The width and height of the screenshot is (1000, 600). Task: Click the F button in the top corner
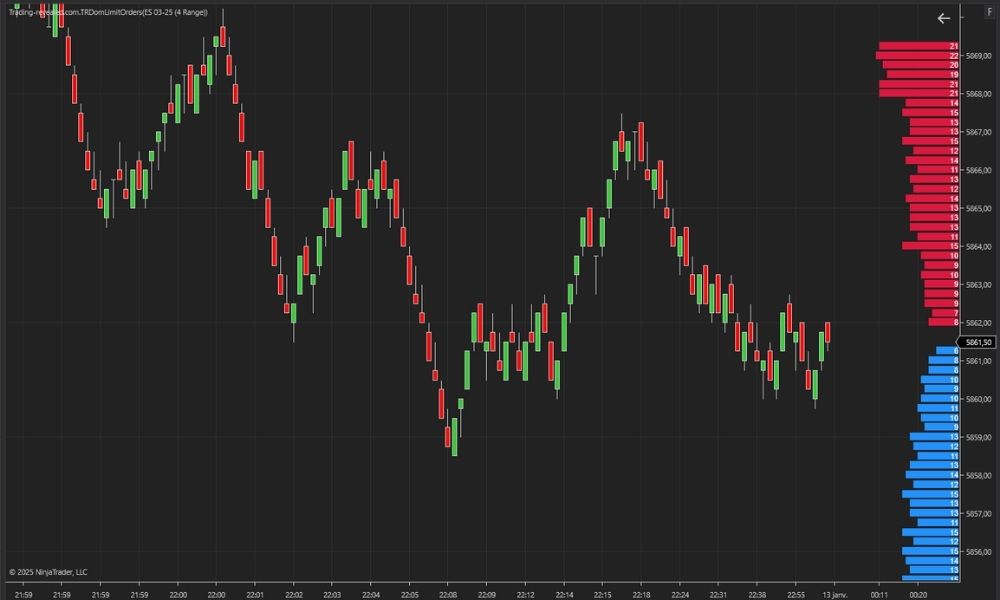(989, 18)
